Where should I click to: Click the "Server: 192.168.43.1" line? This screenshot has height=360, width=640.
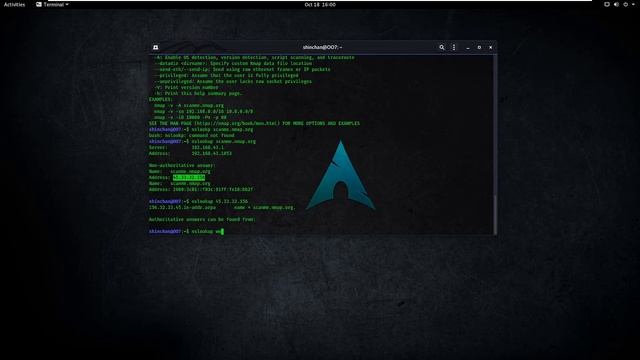[x=187, y=147]
